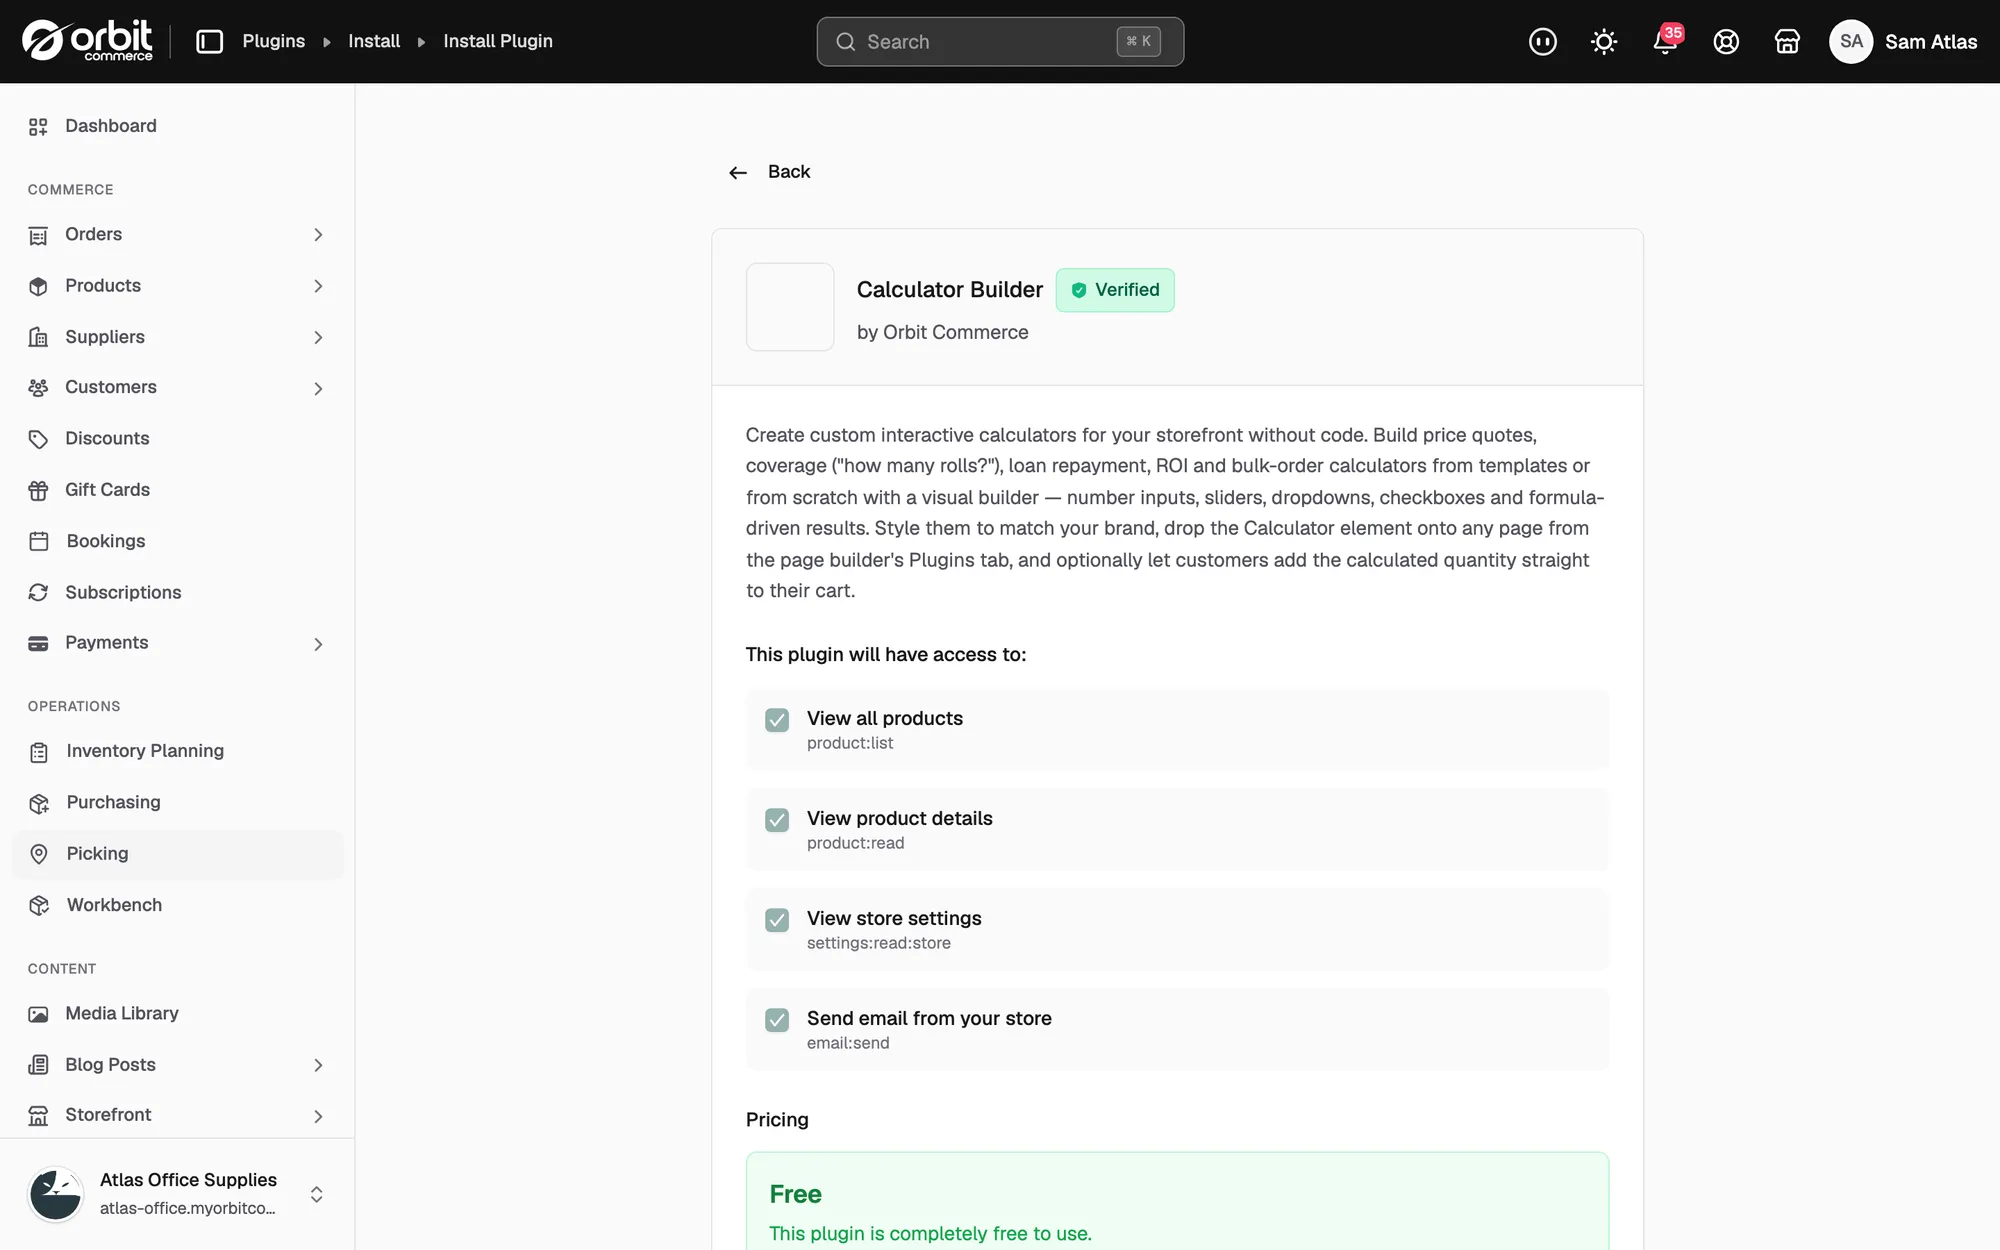Click the Dashboard grid icon
The image size is (2000, 1250).
(38, 126)
